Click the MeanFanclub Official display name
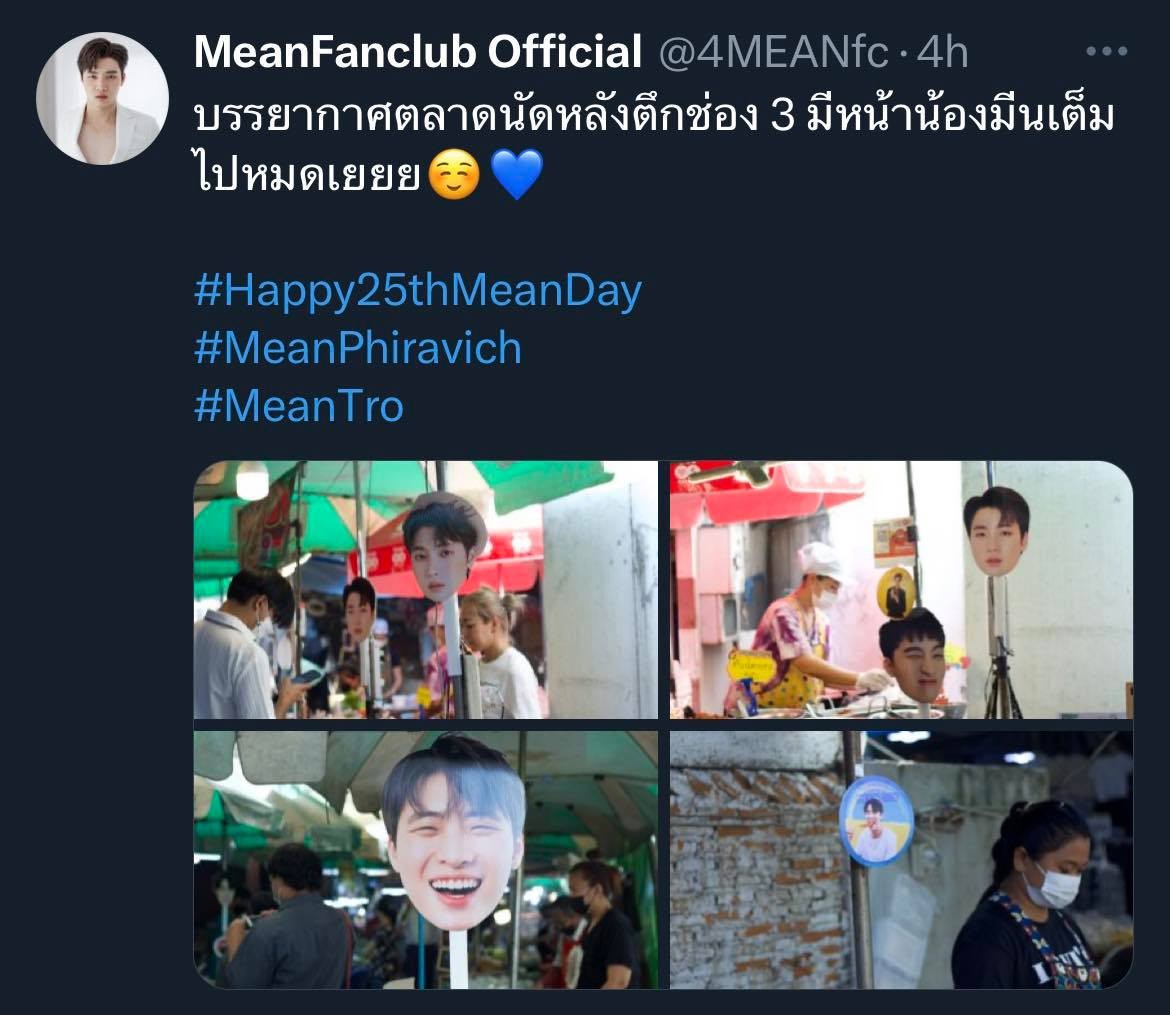This screenshot has height=1015, width=1170. [x=418, y=51]
